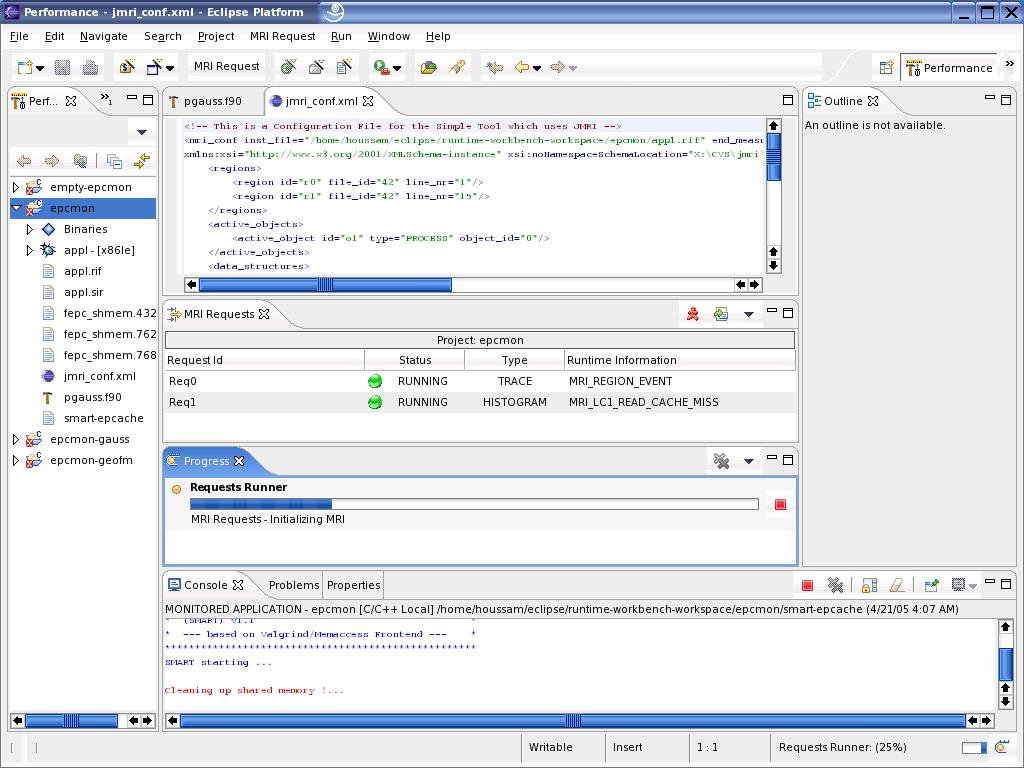Click the red figure icon in MRI Requests
The image size is (1024, 768).
693,314
